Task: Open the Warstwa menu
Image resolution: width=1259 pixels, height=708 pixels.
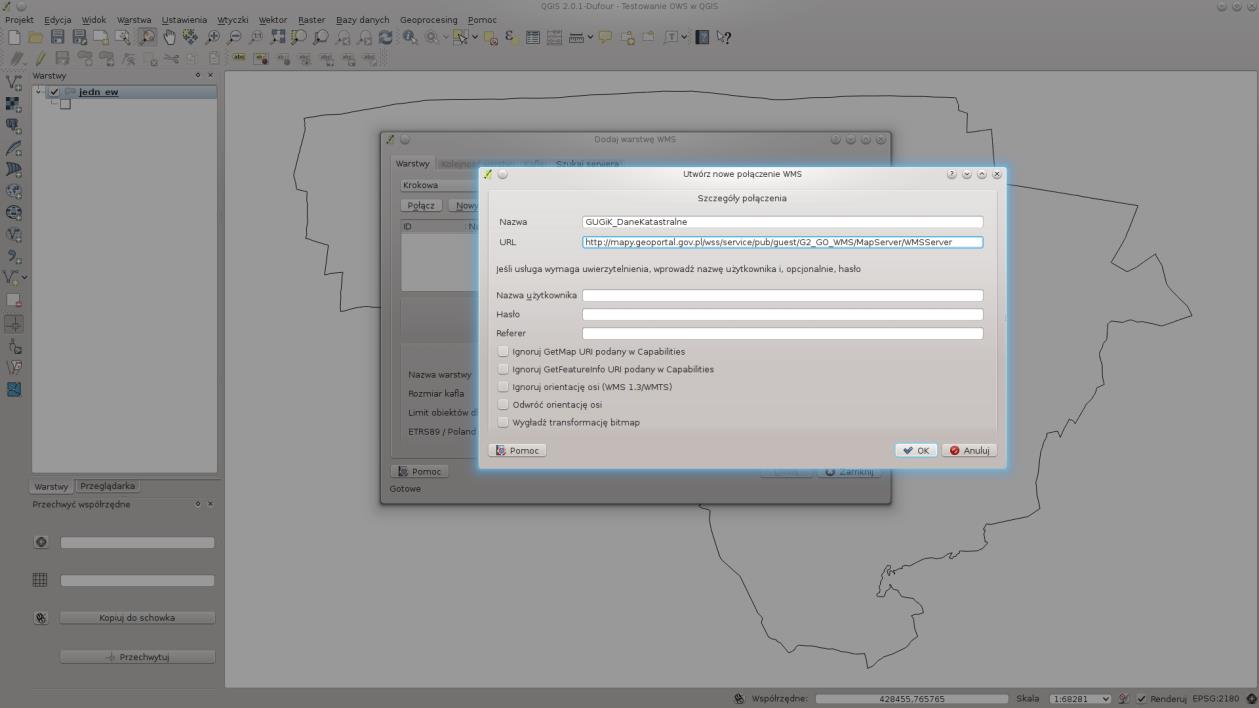Action: [134, 20]
